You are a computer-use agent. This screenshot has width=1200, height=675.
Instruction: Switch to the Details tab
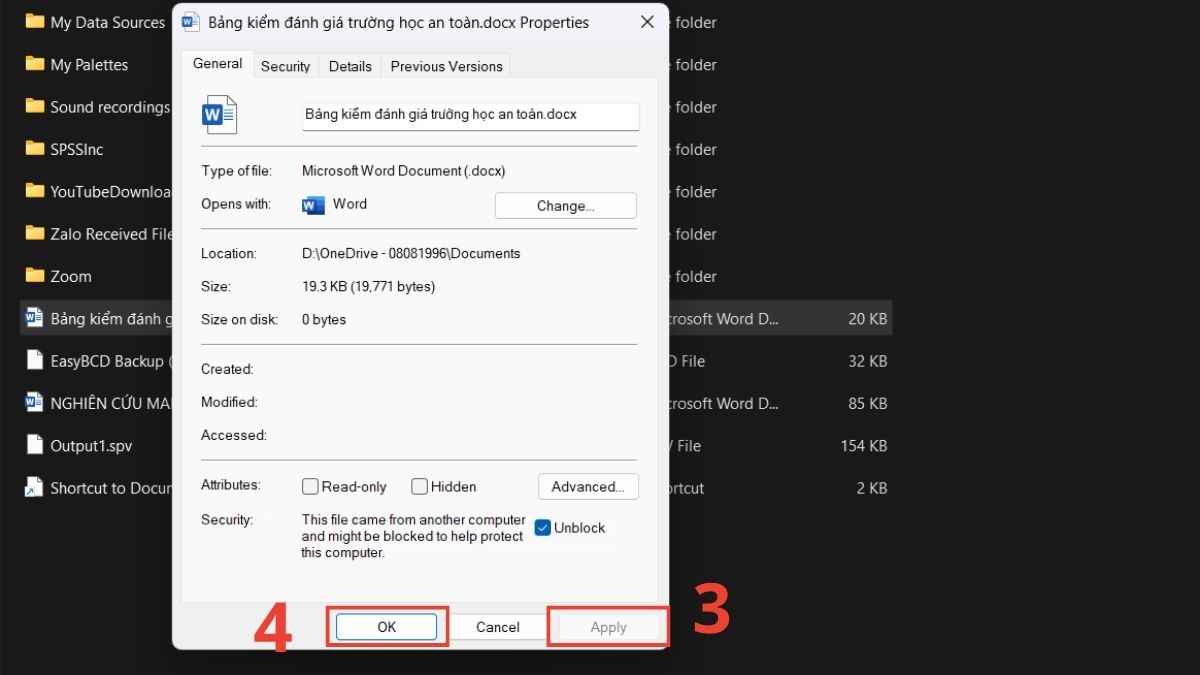349,66
